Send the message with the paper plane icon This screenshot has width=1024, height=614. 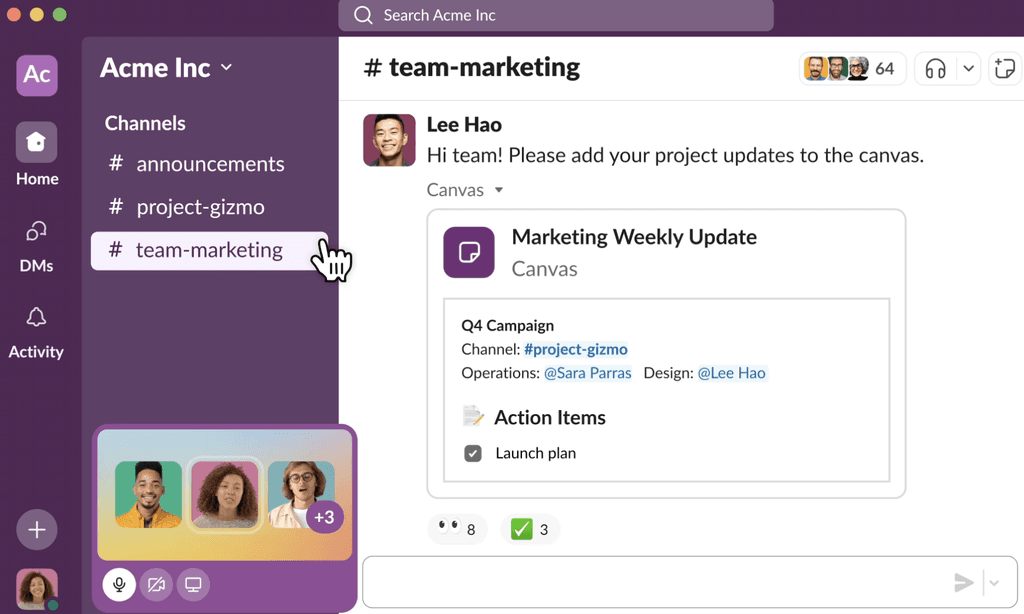pyautogui.click(x=963, y=582)
